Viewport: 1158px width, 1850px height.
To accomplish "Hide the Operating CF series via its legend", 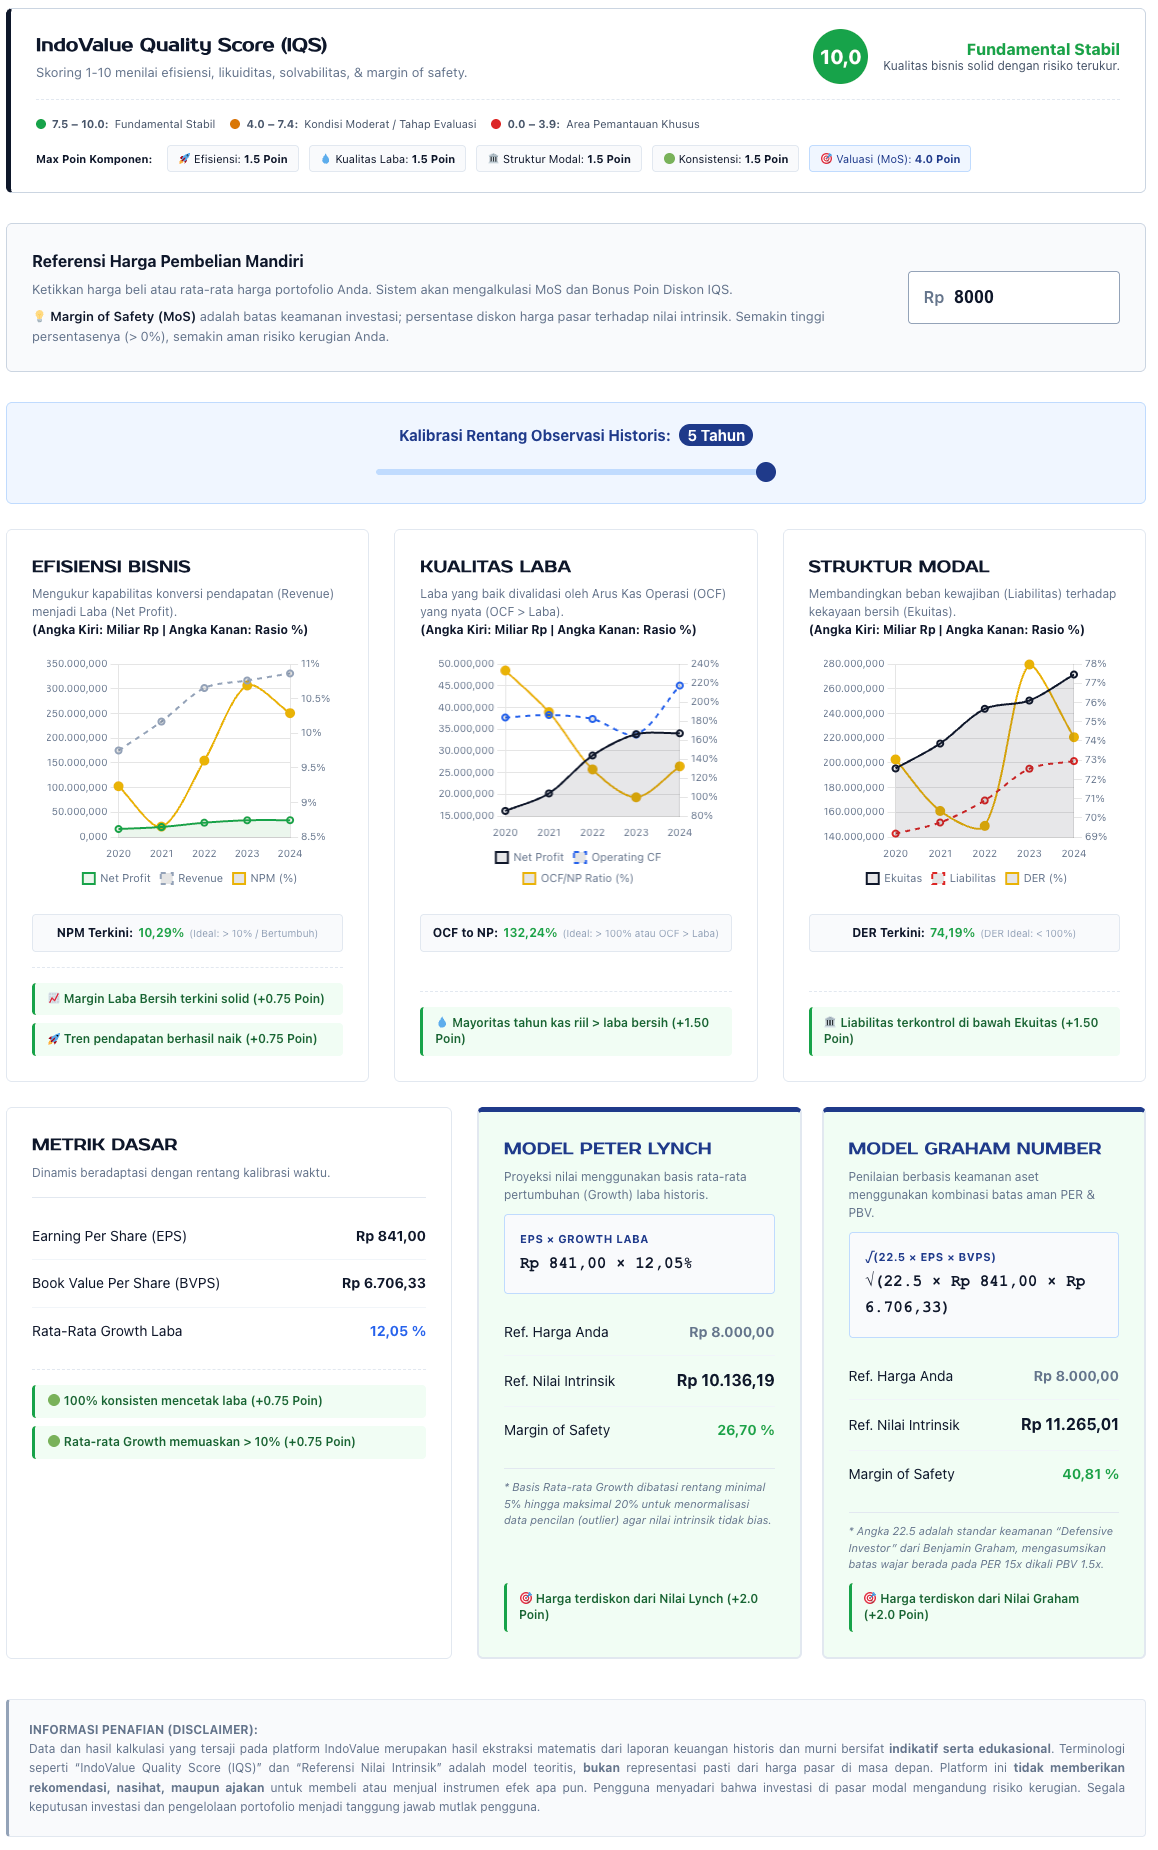I will click(616, 858).
